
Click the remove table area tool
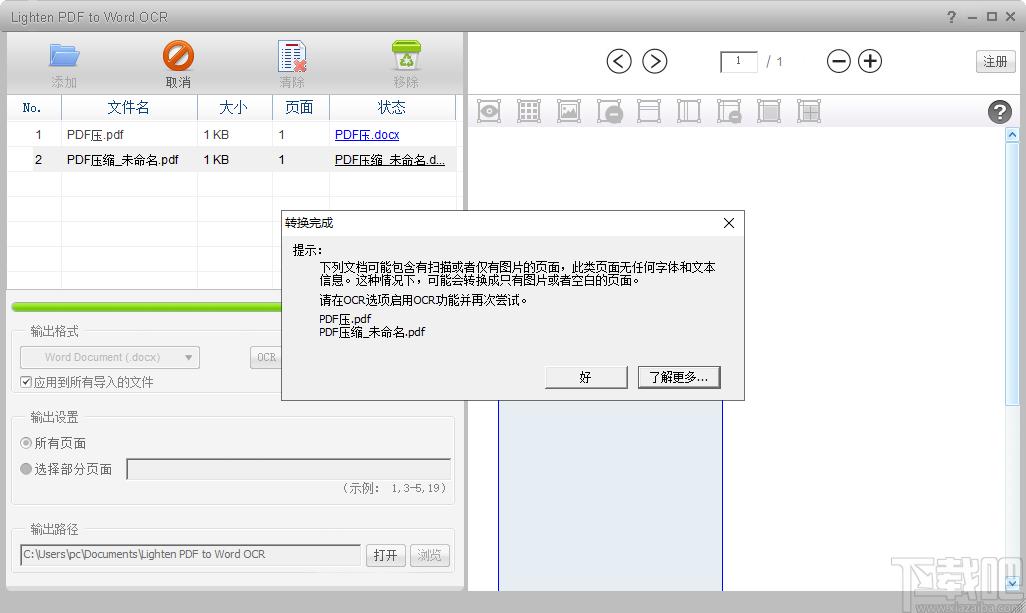click(609, 111)
